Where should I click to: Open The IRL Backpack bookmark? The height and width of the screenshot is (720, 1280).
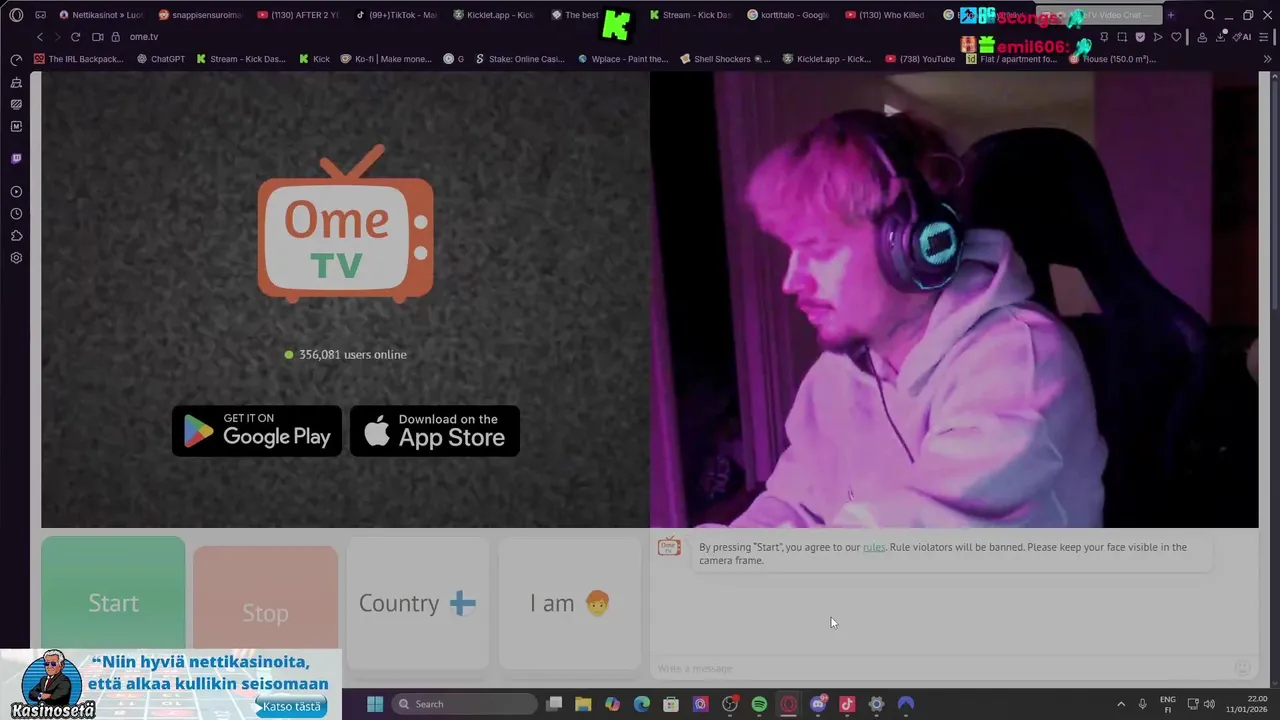78,59
